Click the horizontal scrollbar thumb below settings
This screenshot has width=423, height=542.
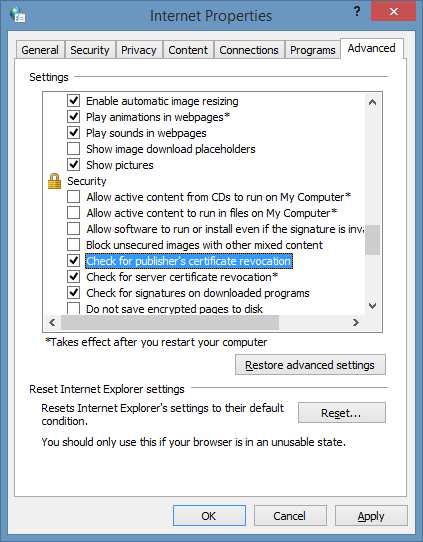click(x=170, y=323)
